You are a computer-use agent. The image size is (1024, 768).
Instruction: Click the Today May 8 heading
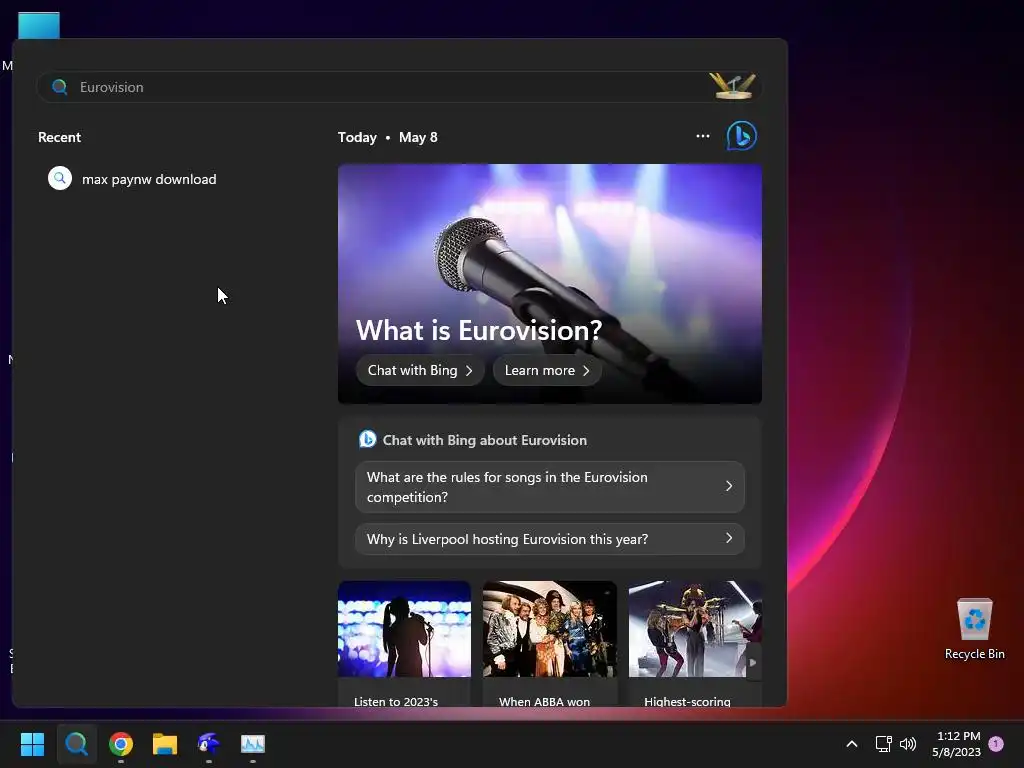click(x=387, y=137)
